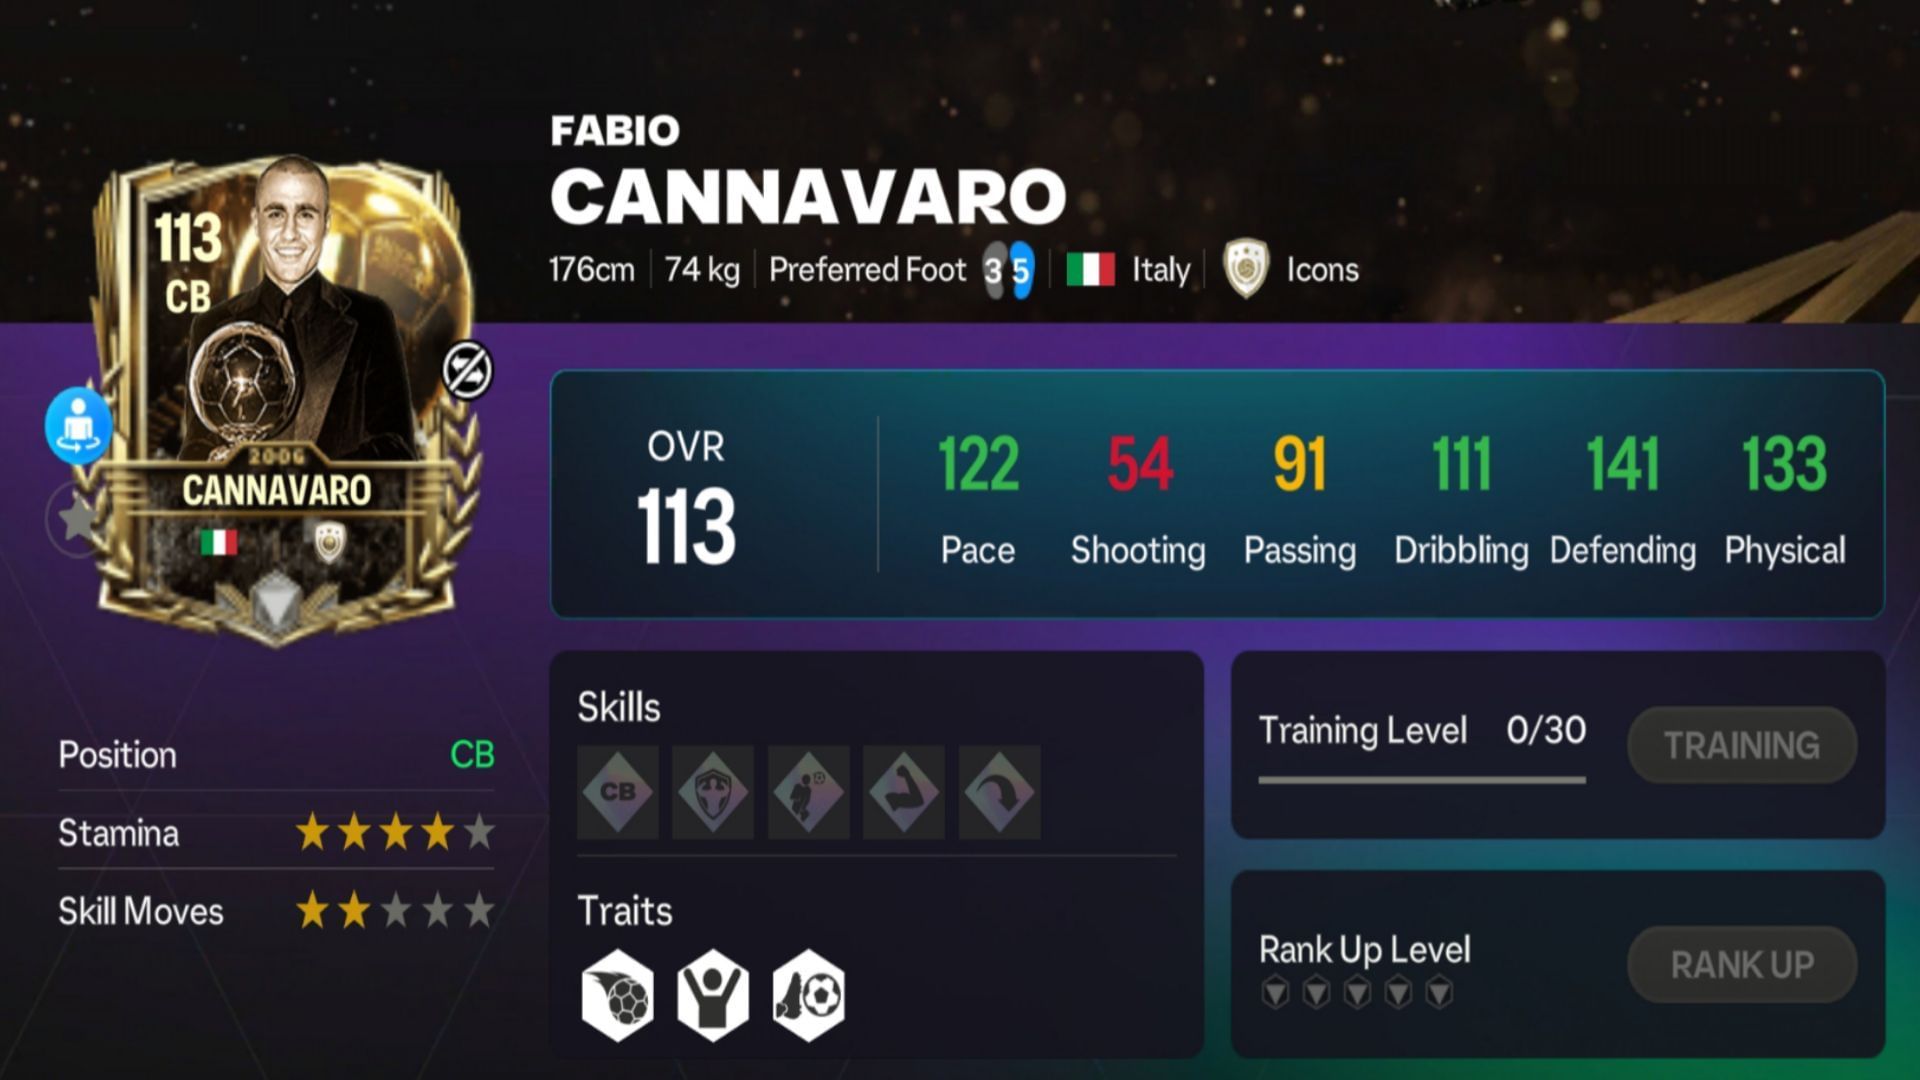Open the raised-arms player trait icon
This screenshot has height=1080, width=1920.
713,996
